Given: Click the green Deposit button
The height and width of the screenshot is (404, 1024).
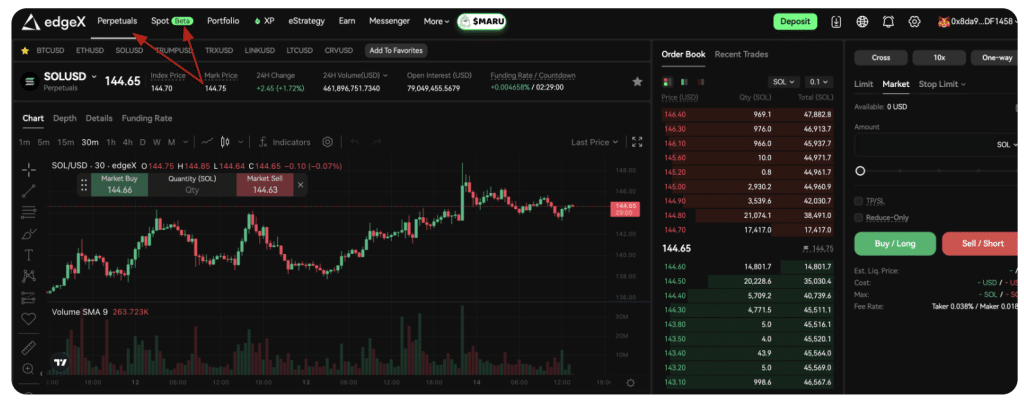Looking at the screenshot, I should point(795,21).
